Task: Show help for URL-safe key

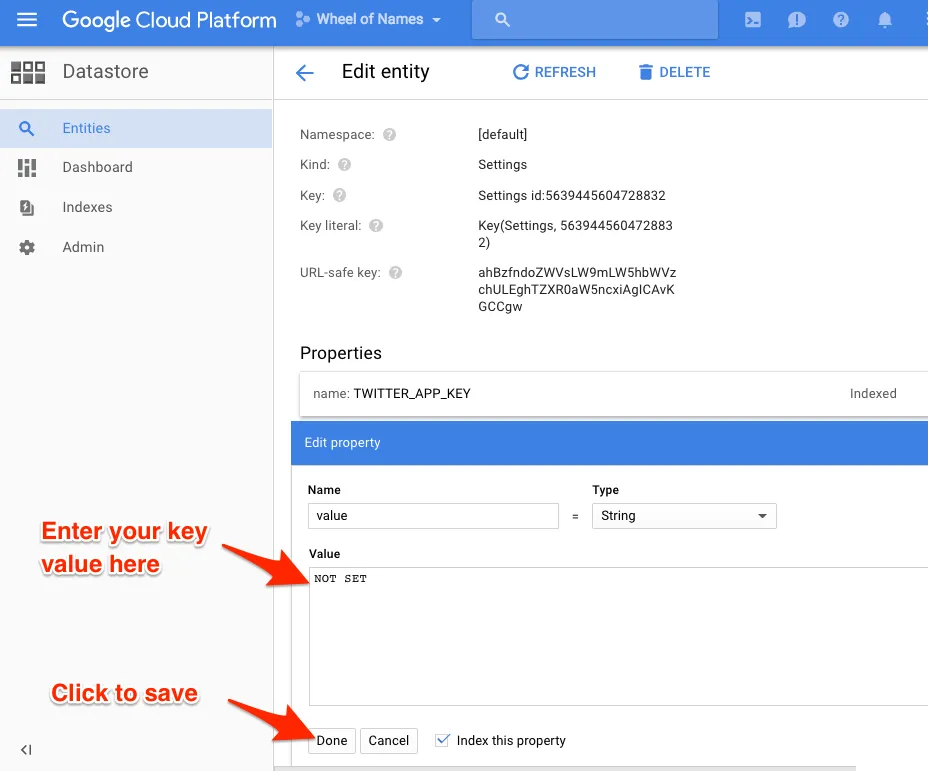Action: click(x=395, y=273)
